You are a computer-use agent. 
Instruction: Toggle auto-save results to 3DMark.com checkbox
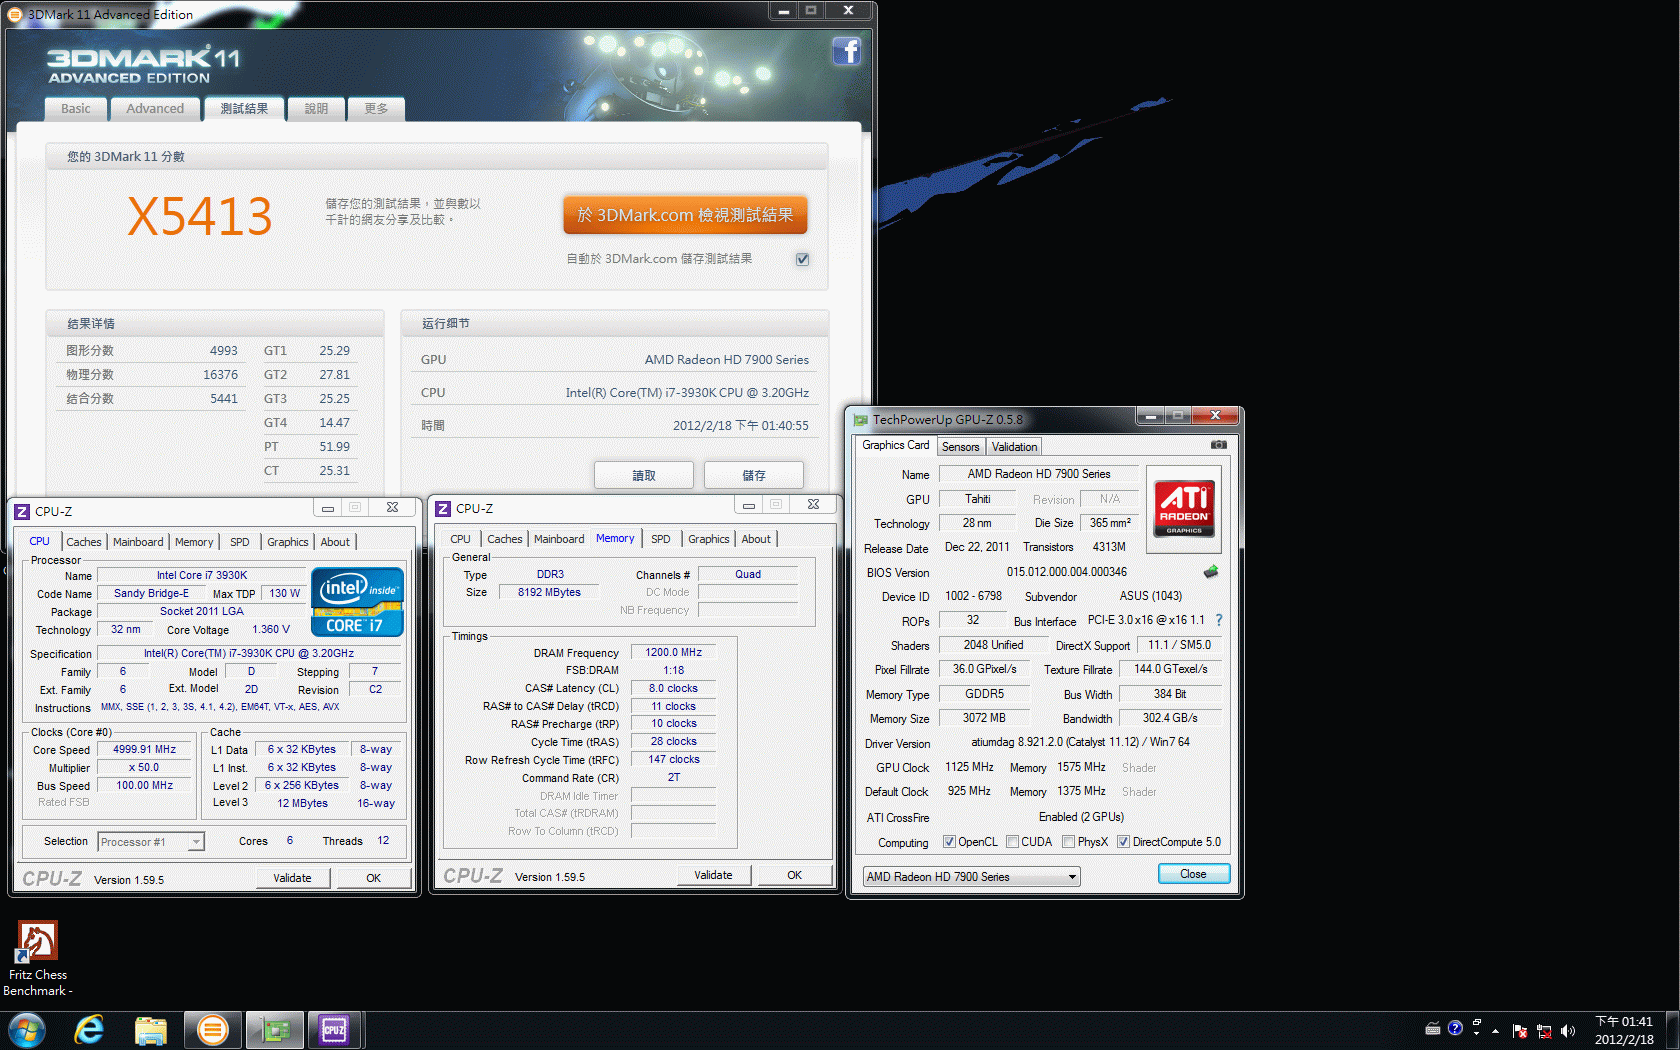[802, 259]
